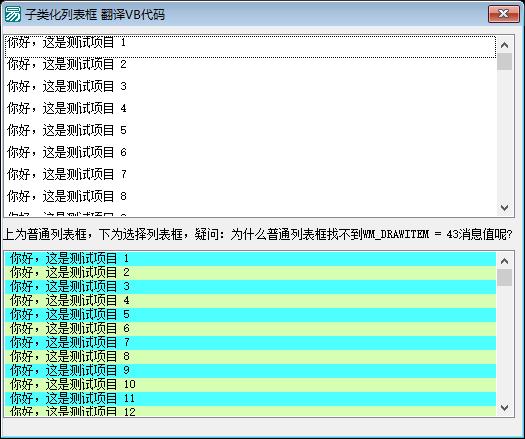Screen dimensions: 525x439
Task: Select item 1 in the top list
Action: pos(250,47)
